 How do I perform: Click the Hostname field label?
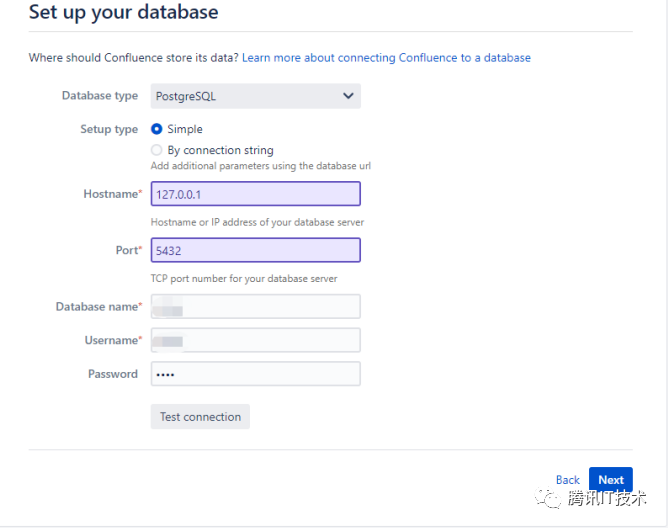coord(110,194)
